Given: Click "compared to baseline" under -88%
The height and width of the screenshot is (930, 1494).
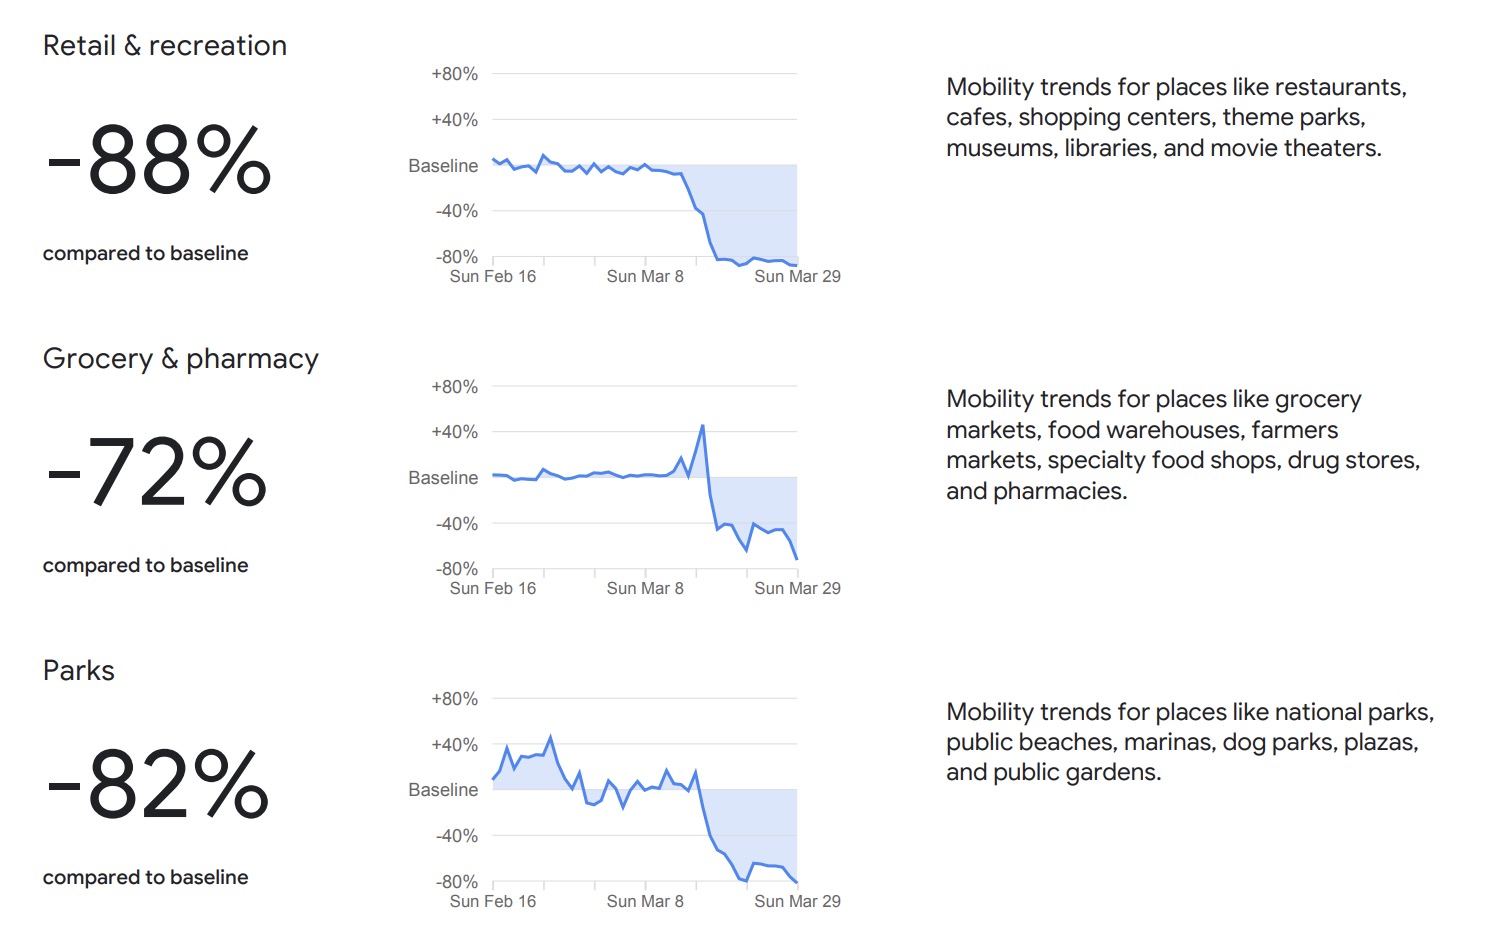Looking at the screenshot, I should click(145, 253).
